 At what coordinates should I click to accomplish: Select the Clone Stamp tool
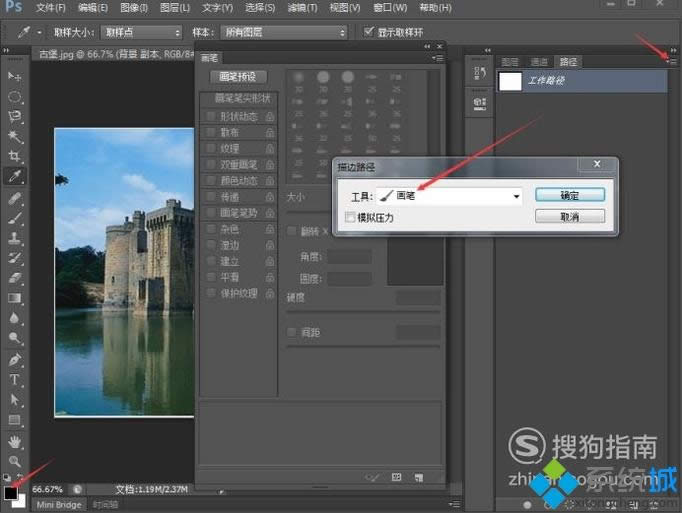point(14,238)
